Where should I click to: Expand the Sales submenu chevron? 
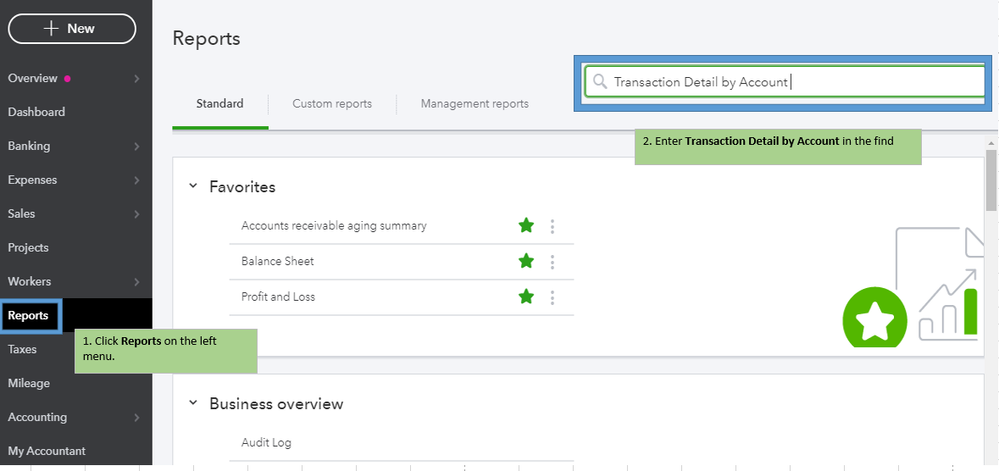137,214
